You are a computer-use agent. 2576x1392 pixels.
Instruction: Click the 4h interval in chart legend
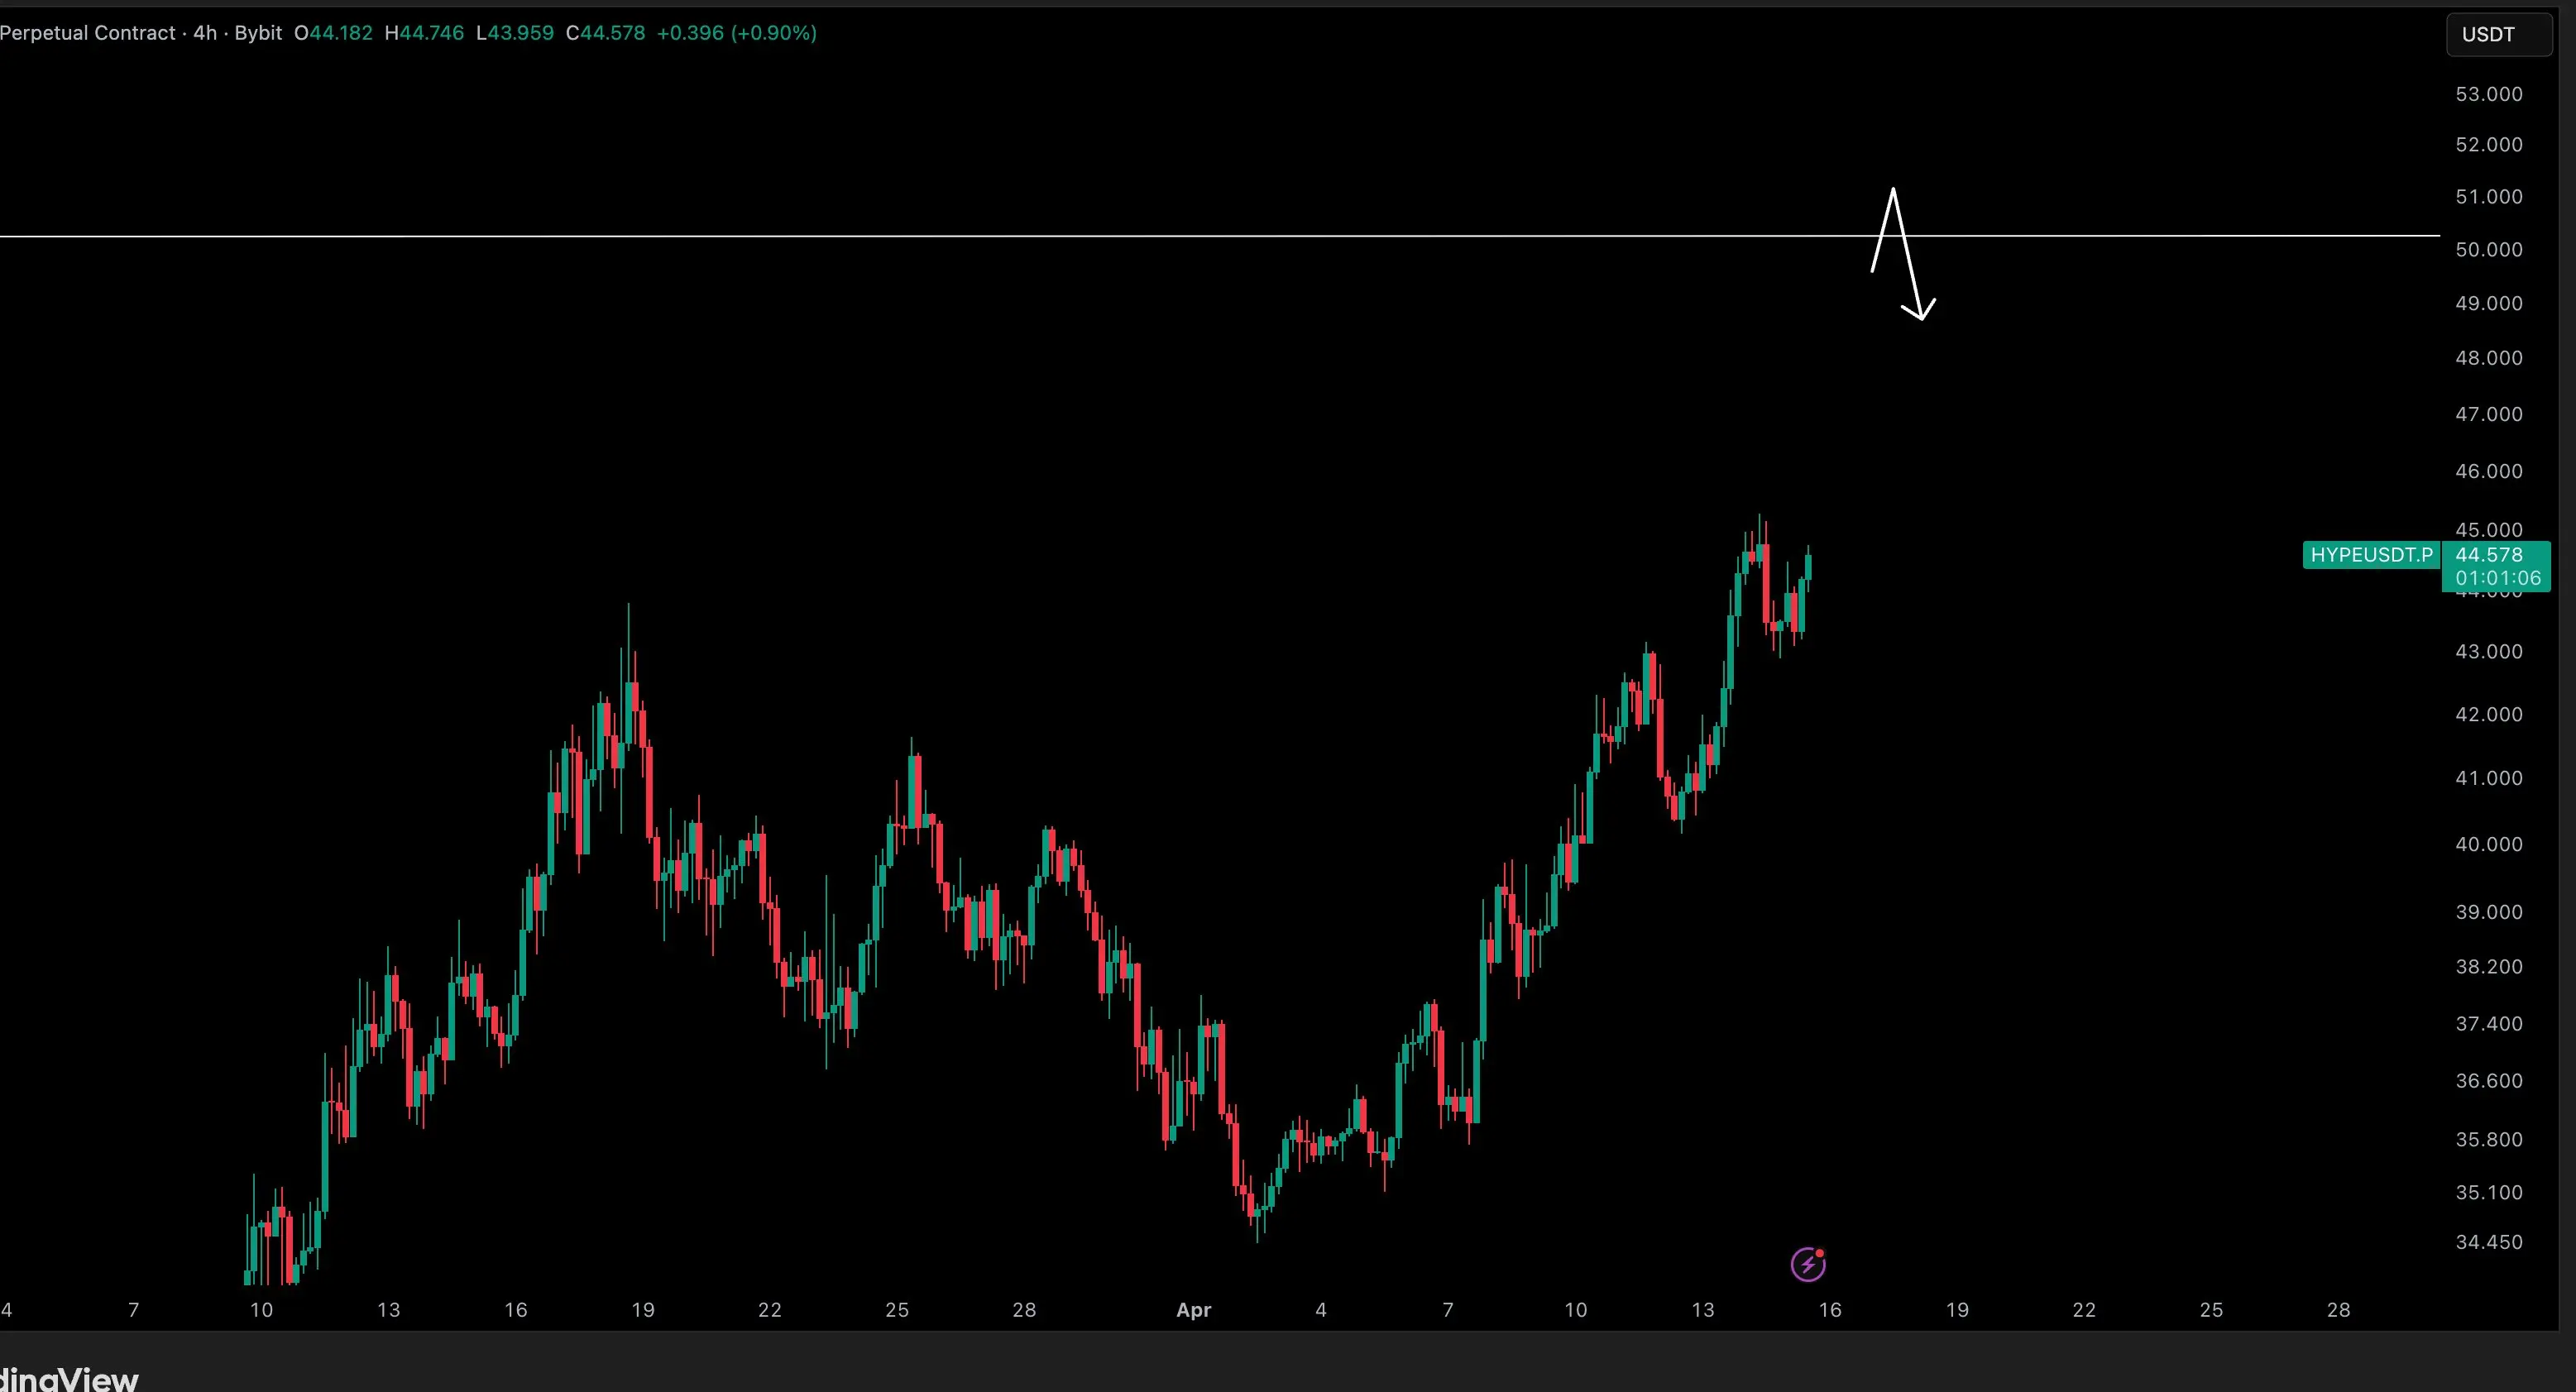coord(205,33)
